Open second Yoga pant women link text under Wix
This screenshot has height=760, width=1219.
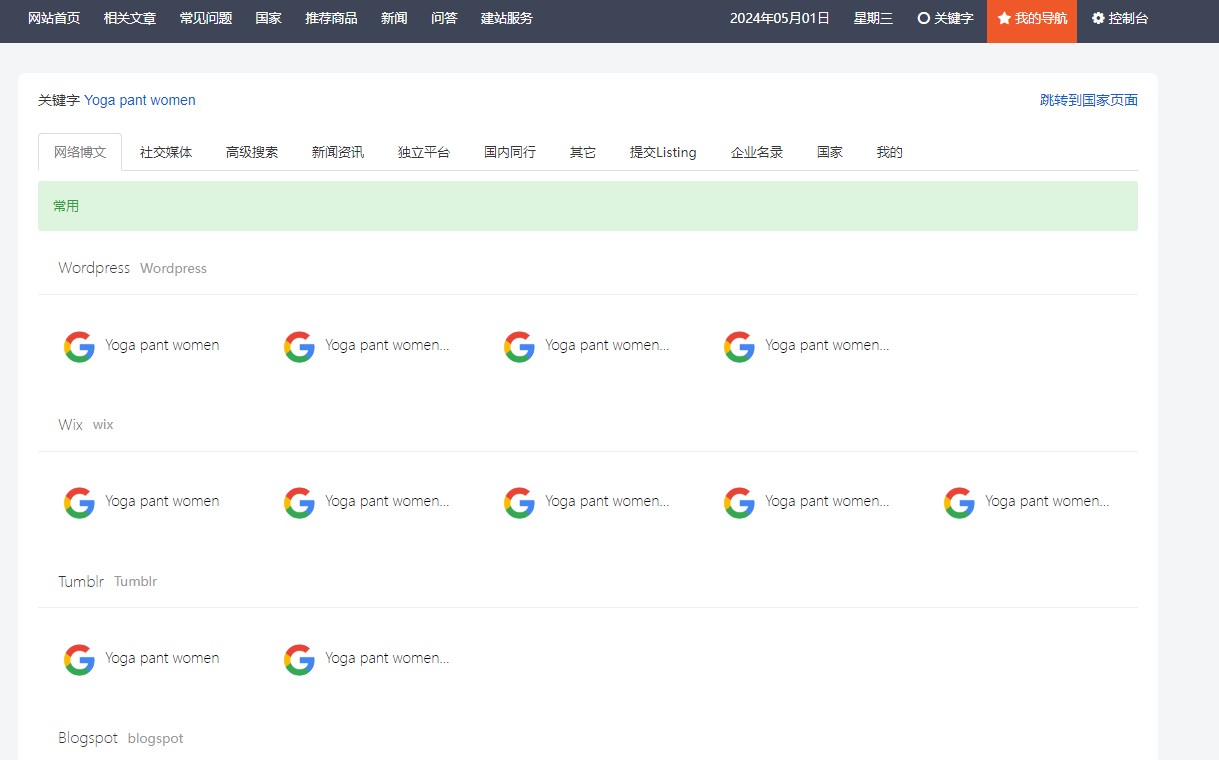pyautogui.click(x=387, y=501)
